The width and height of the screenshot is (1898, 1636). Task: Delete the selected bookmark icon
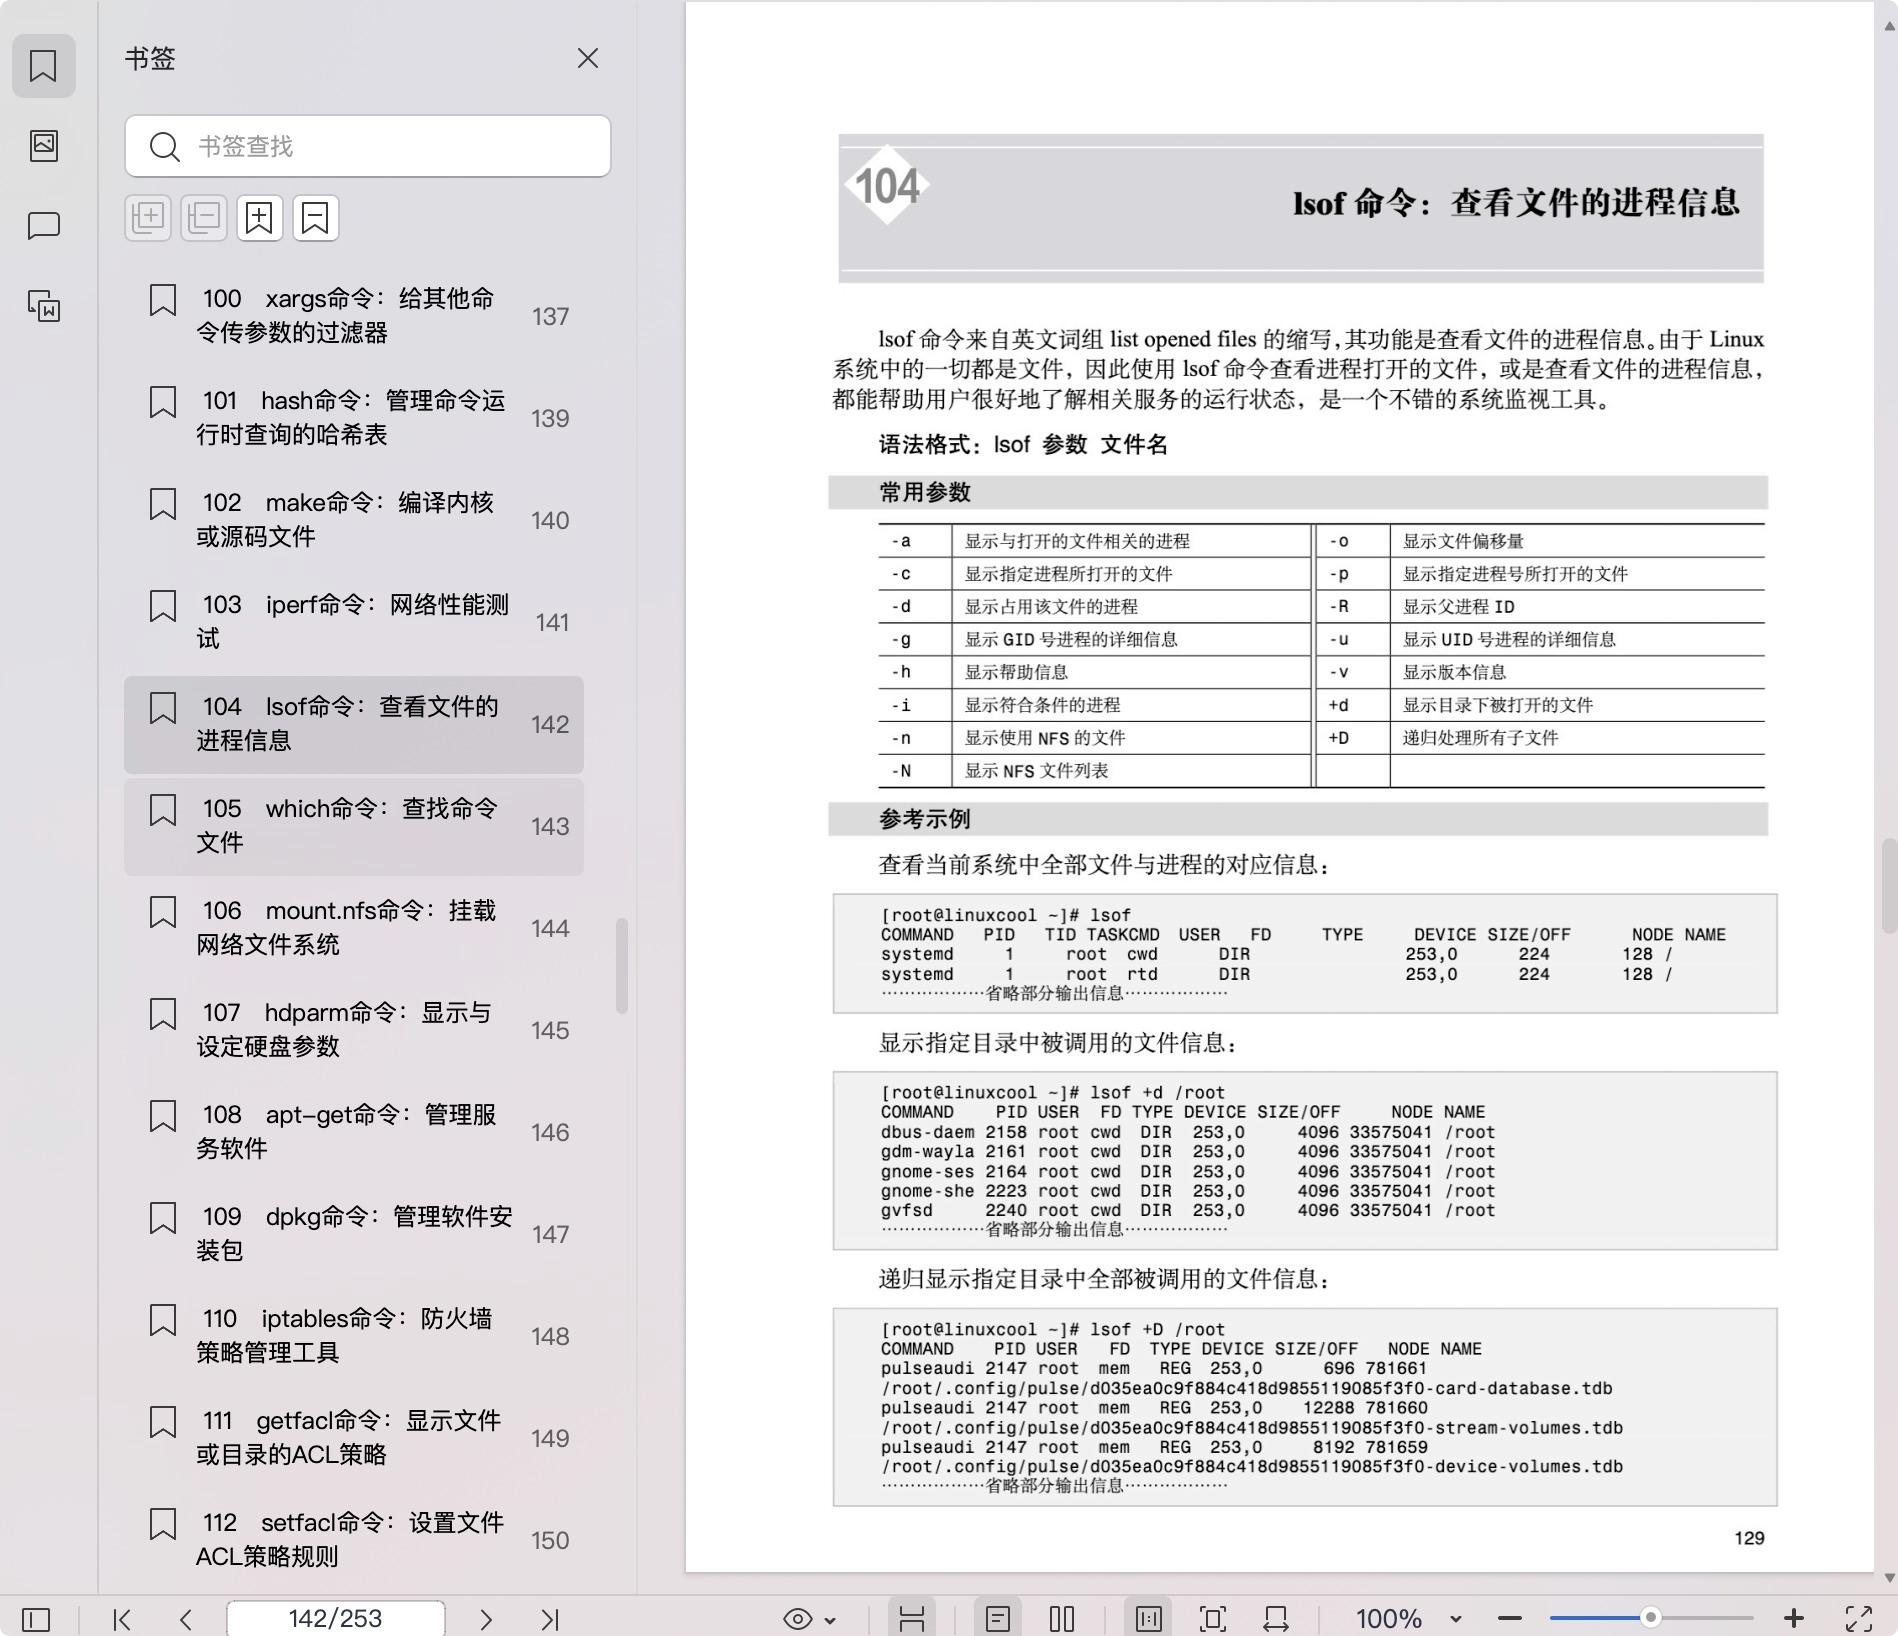pyautogui.click(x=316, y=217)
